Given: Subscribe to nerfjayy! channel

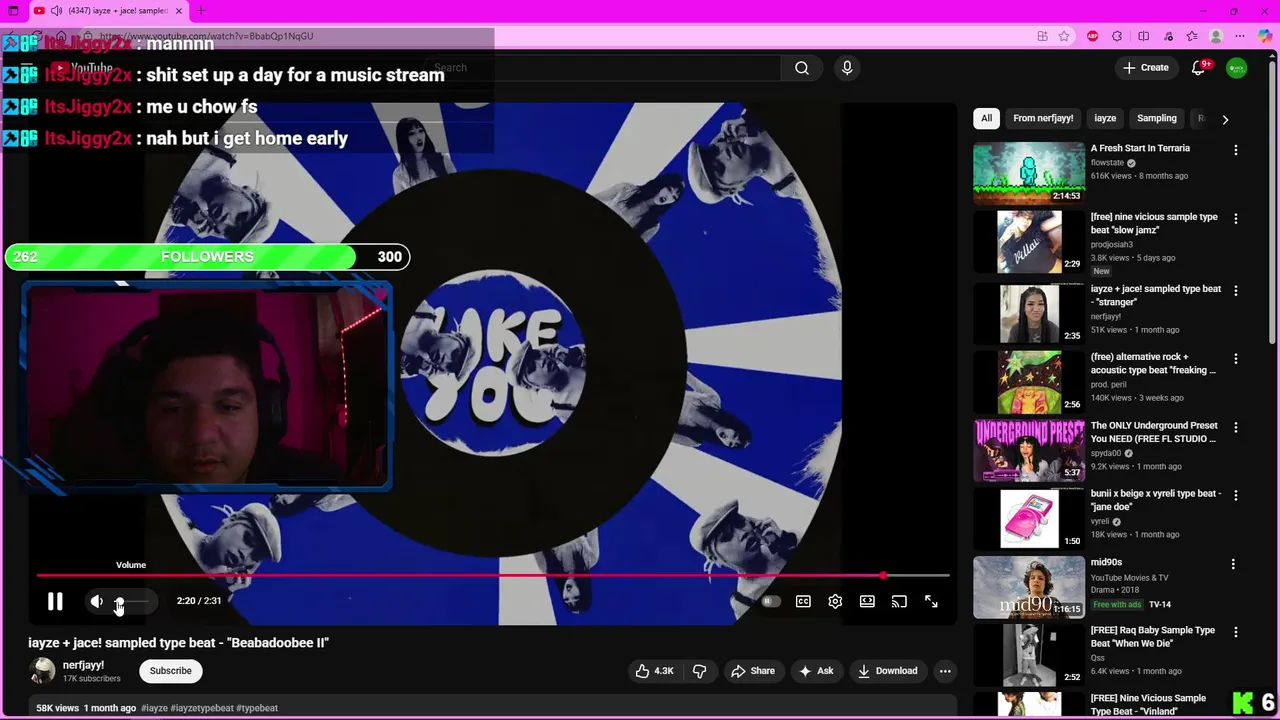Looking at the screenshot, I should point(171,671).
